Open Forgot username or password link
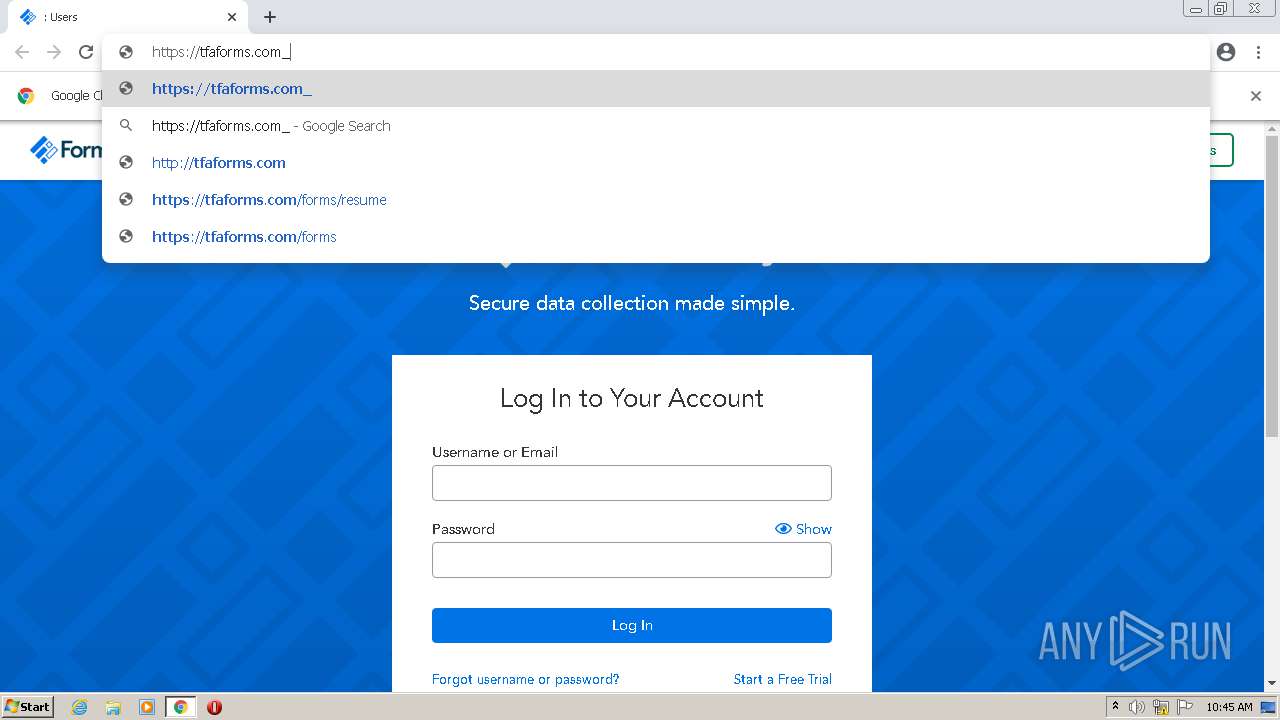1280x720 pixels. (x=526, y=679)
